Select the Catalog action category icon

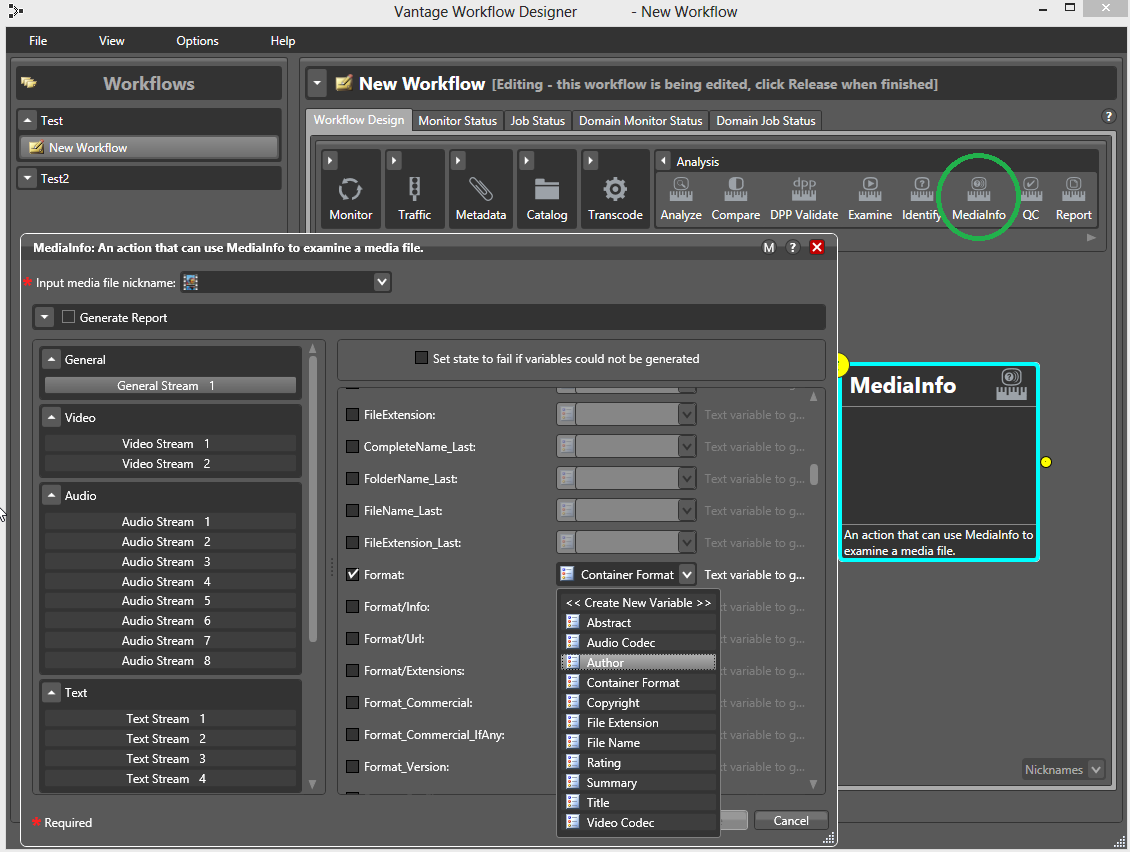point(547,190)
